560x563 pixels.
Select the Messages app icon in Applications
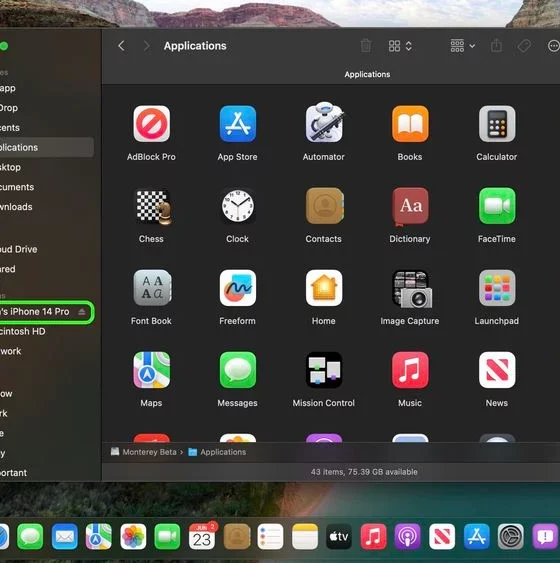pyautogui.click(x=238, y=370)
